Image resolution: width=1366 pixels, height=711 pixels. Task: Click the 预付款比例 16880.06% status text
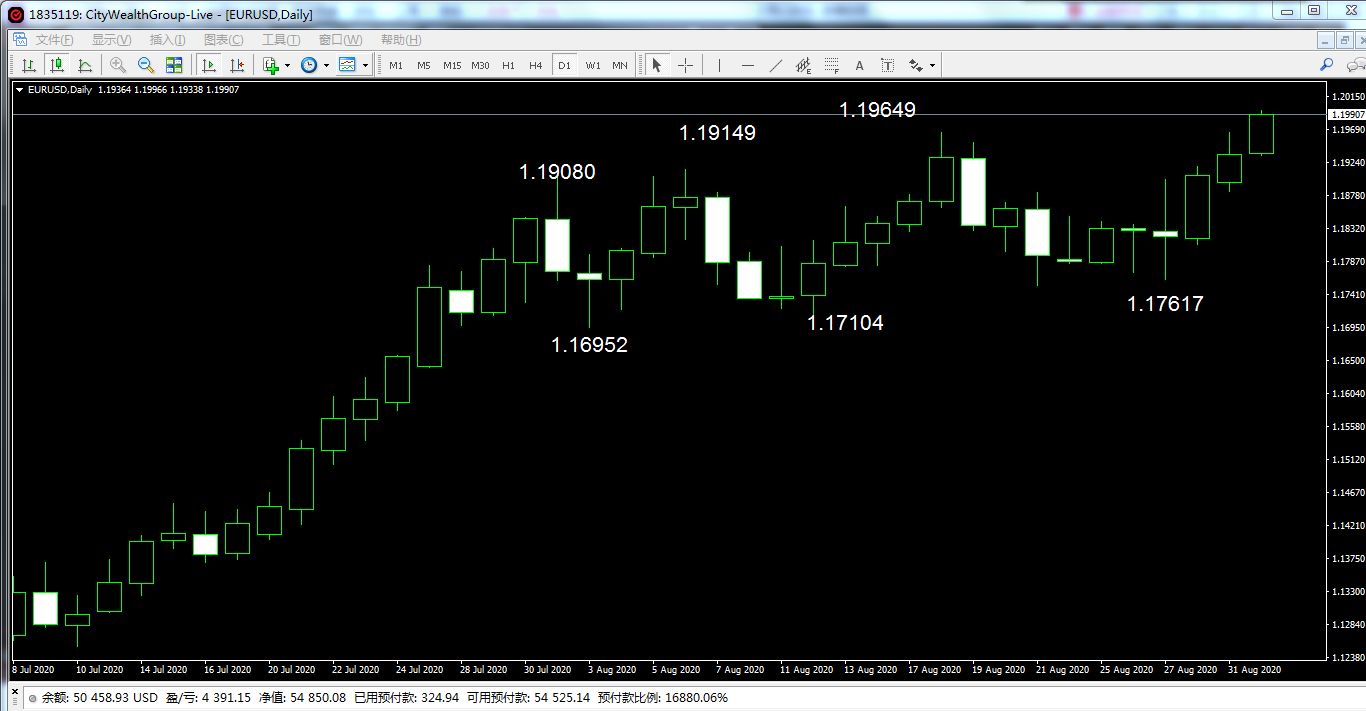pyautogui.click(x=663, y=698)
